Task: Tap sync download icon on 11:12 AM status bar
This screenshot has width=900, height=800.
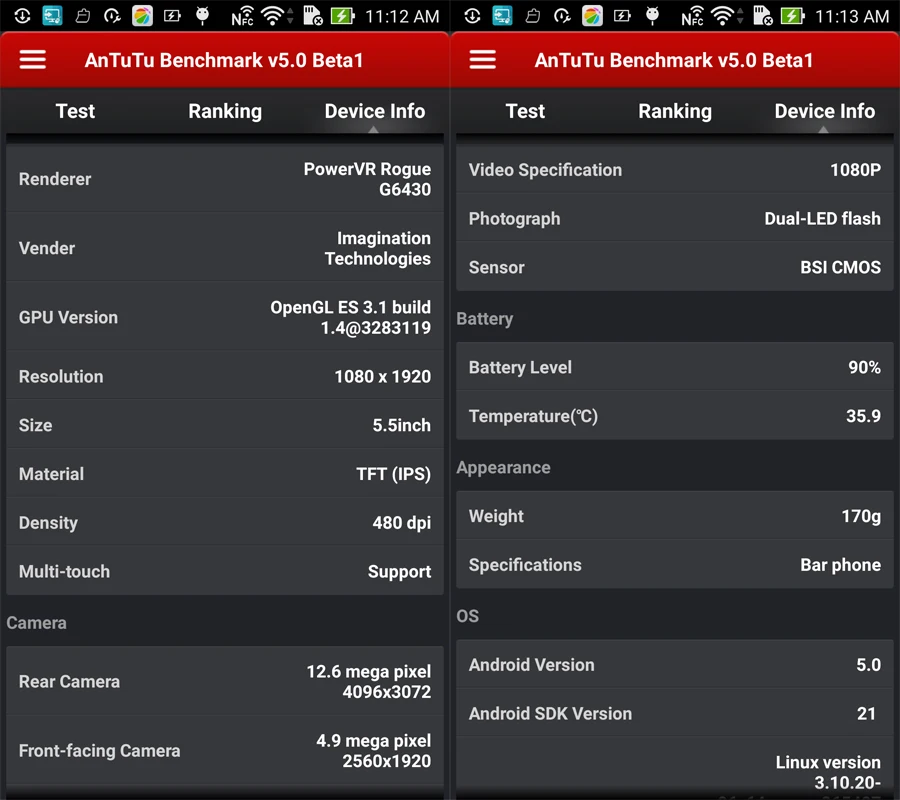Action: click(22, 16)
